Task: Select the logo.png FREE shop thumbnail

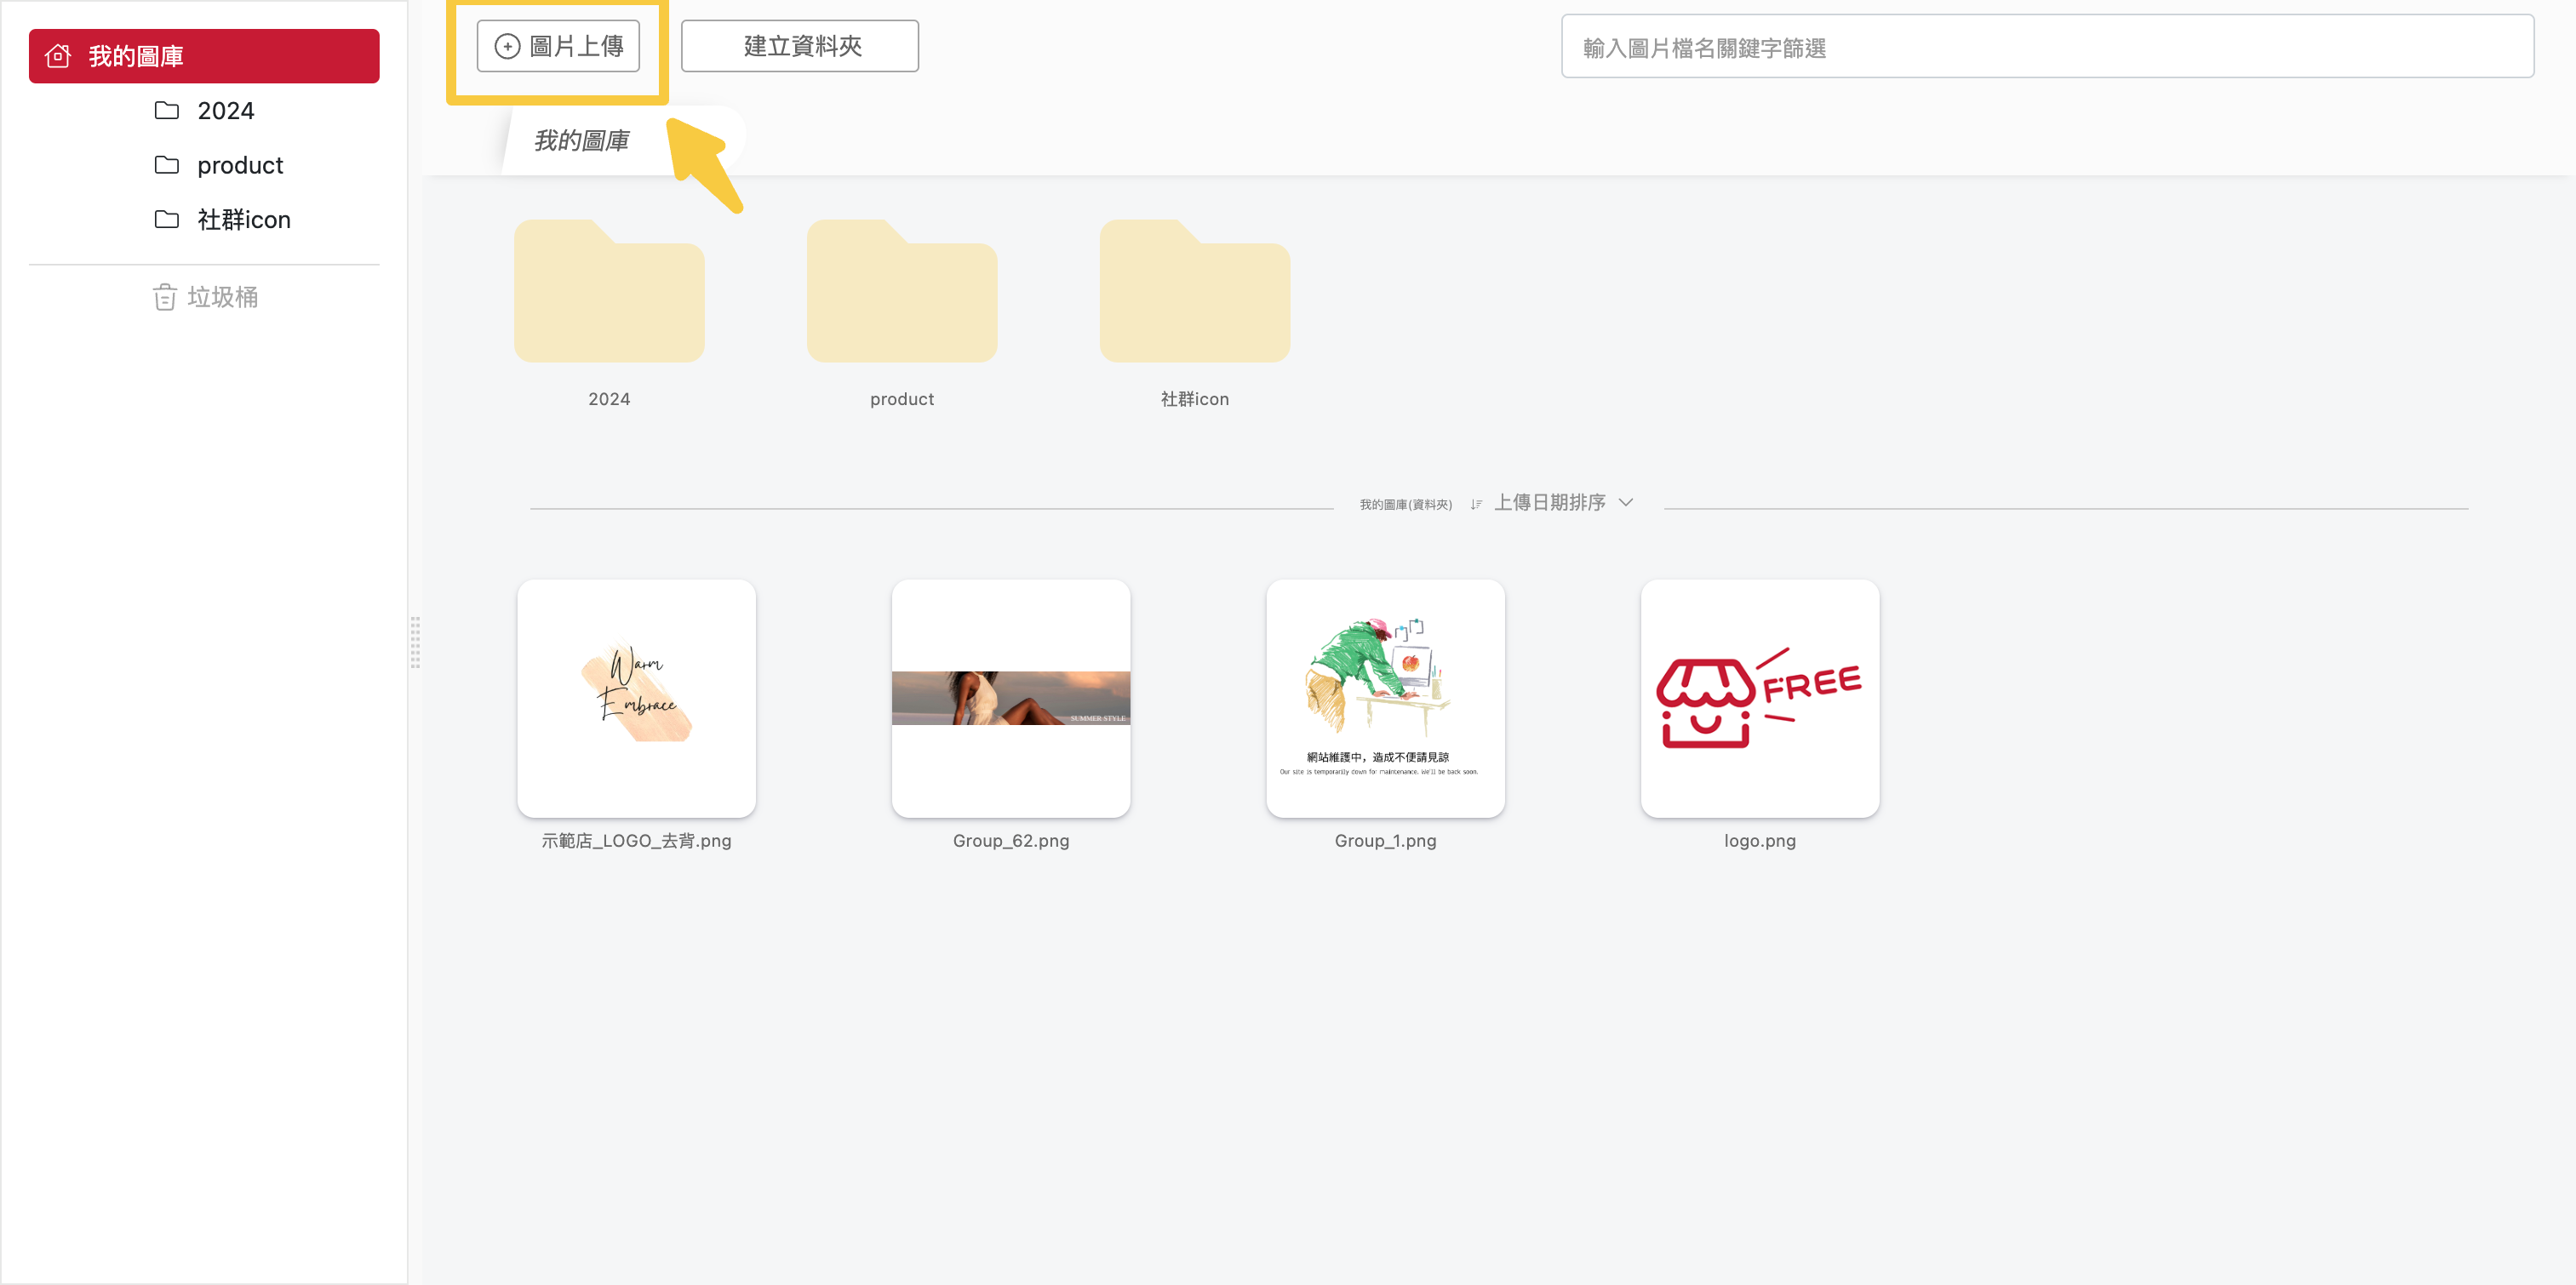Action: click(x=1760, y=698)
